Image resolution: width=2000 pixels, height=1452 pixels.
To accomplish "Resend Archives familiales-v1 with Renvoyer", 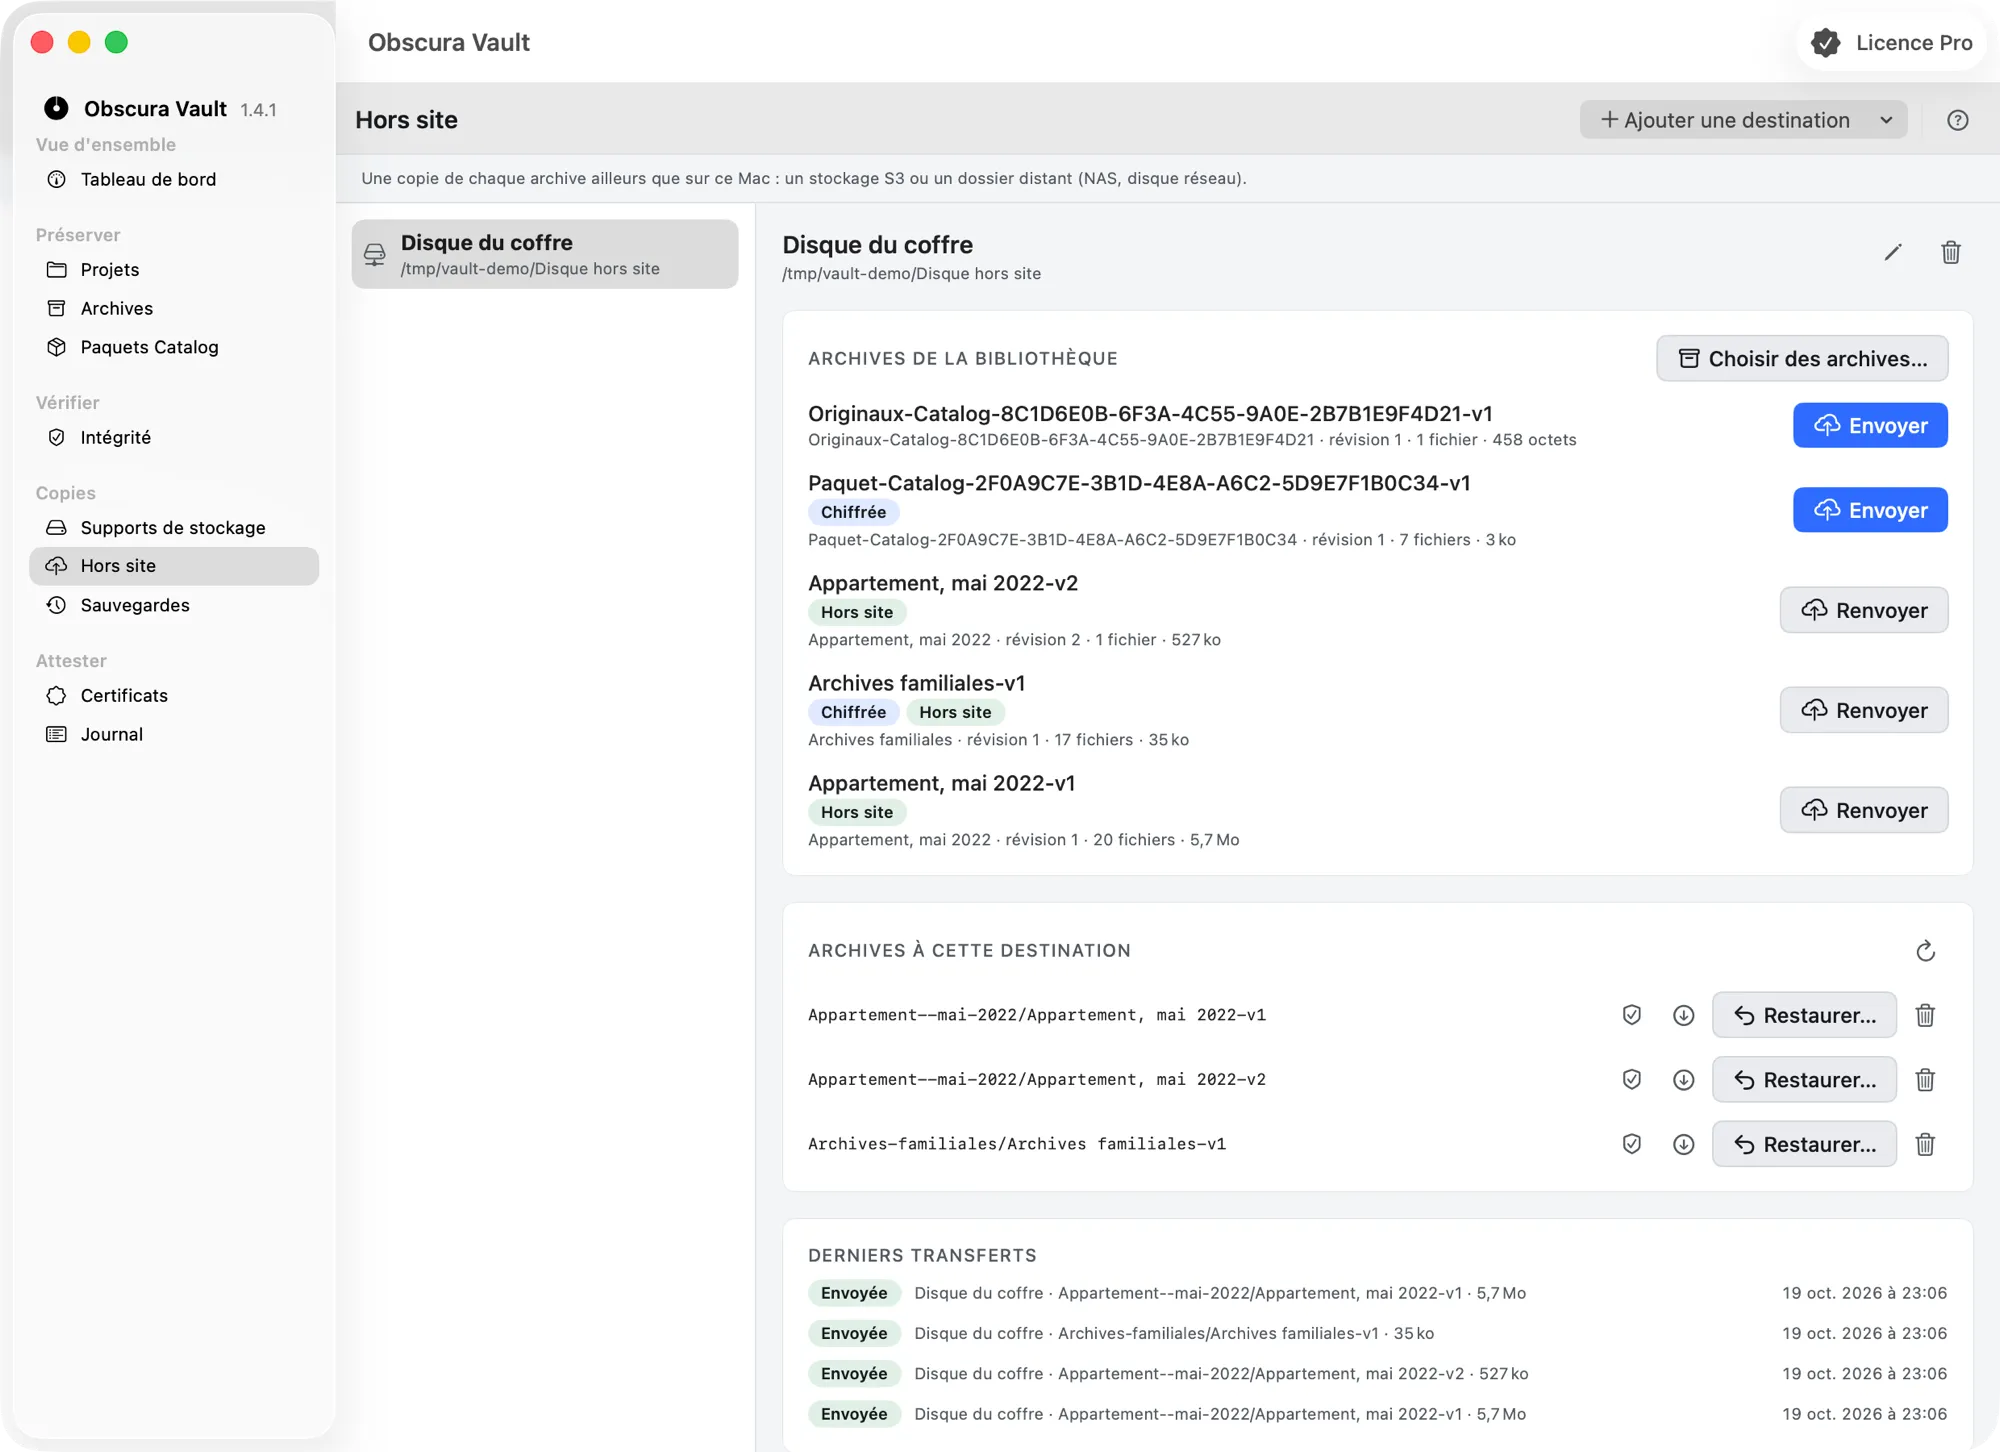I will pyautogui.click(x=1864, y=710).
